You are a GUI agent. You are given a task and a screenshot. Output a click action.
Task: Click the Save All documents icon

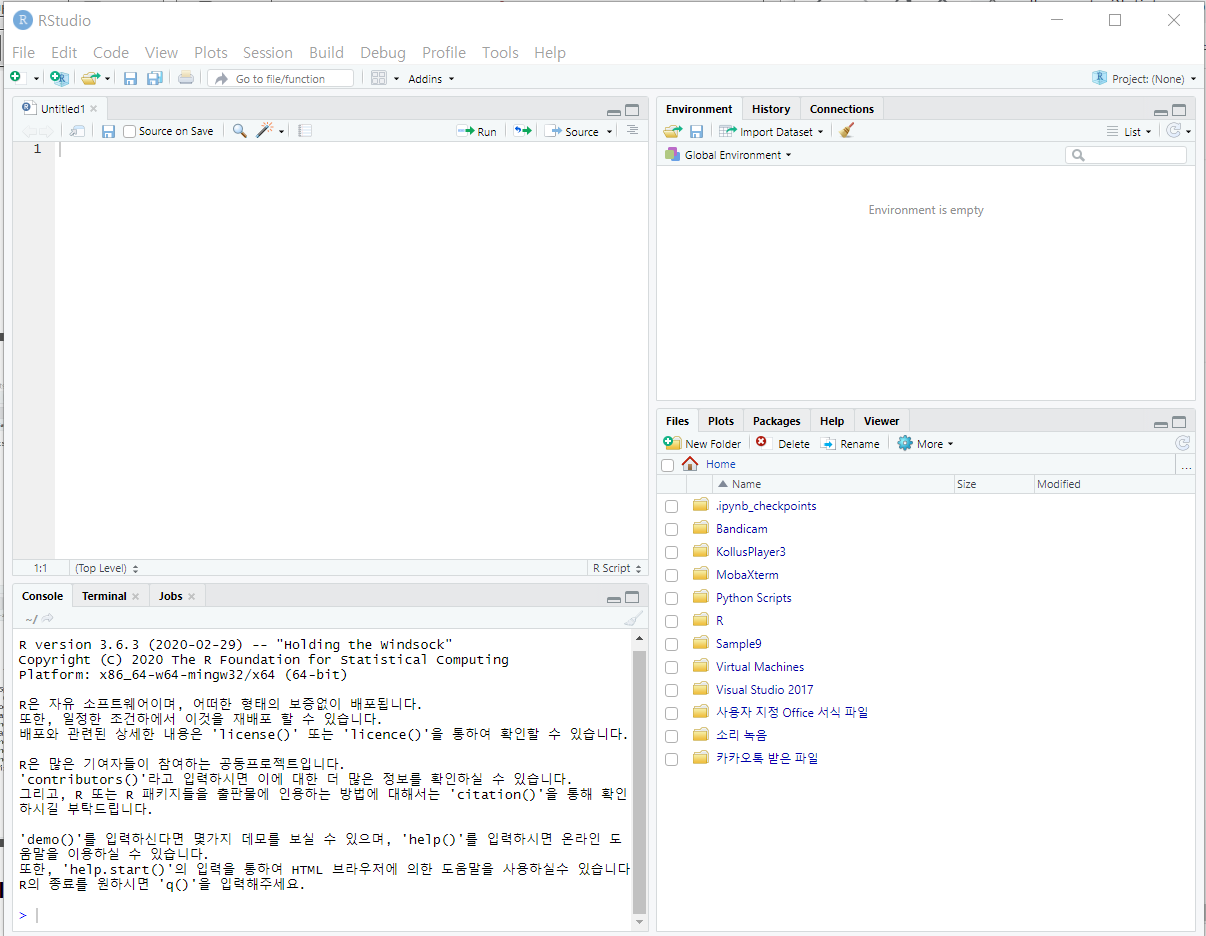point(155,78)
